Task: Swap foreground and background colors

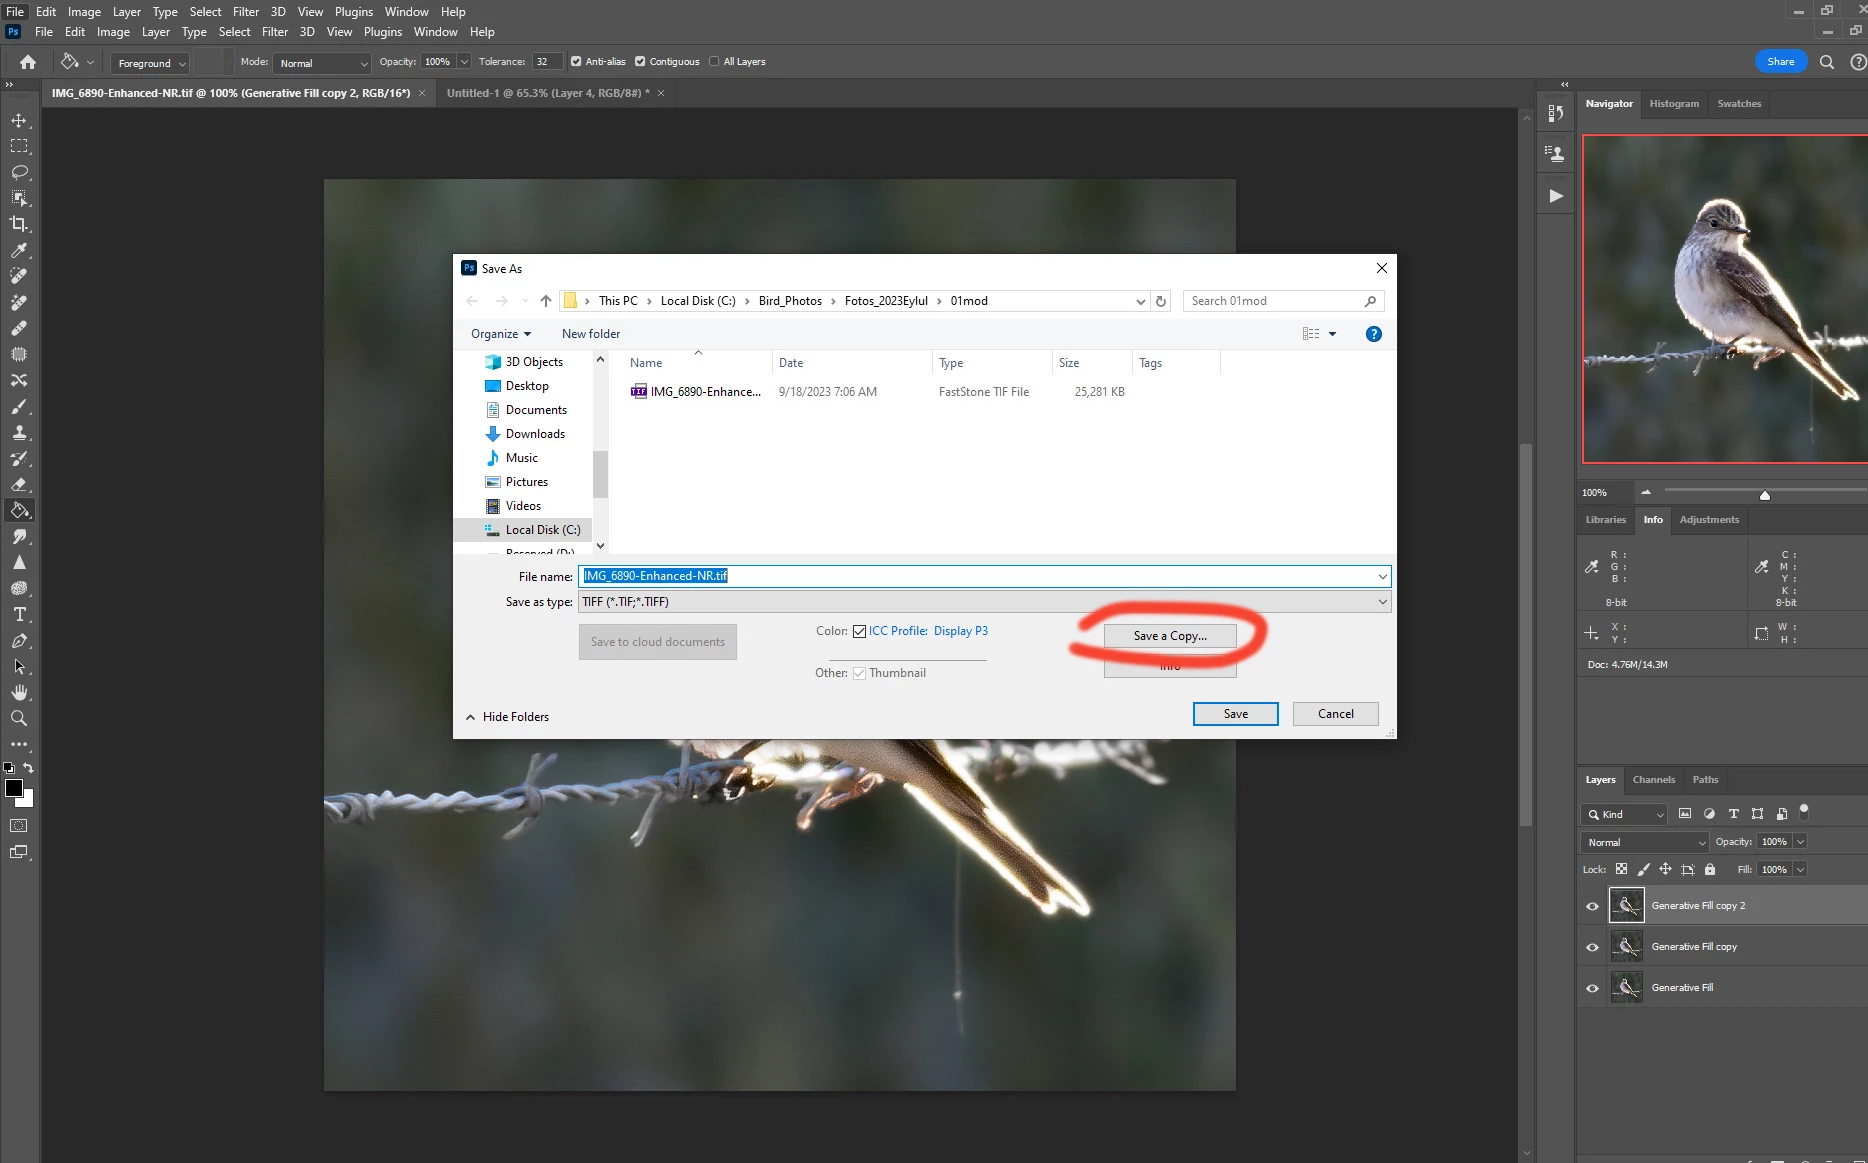Action: pos(28,768)
